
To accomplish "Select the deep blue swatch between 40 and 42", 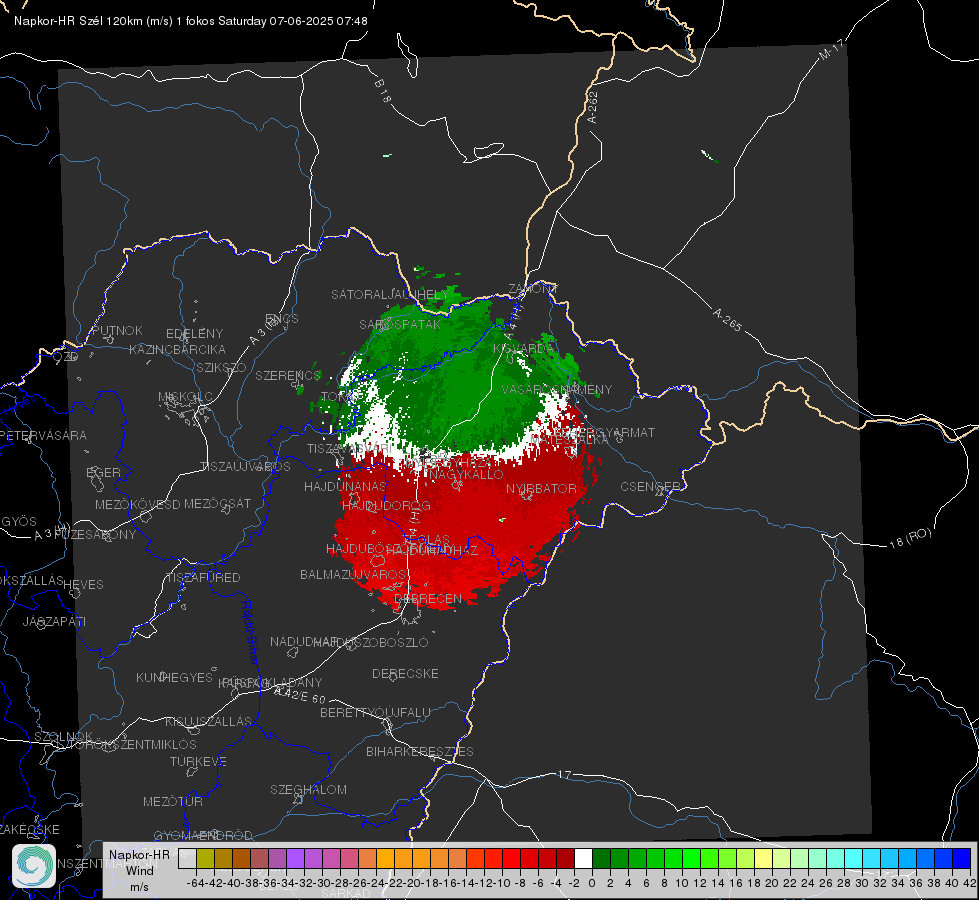I will click(x=962, y=858).
